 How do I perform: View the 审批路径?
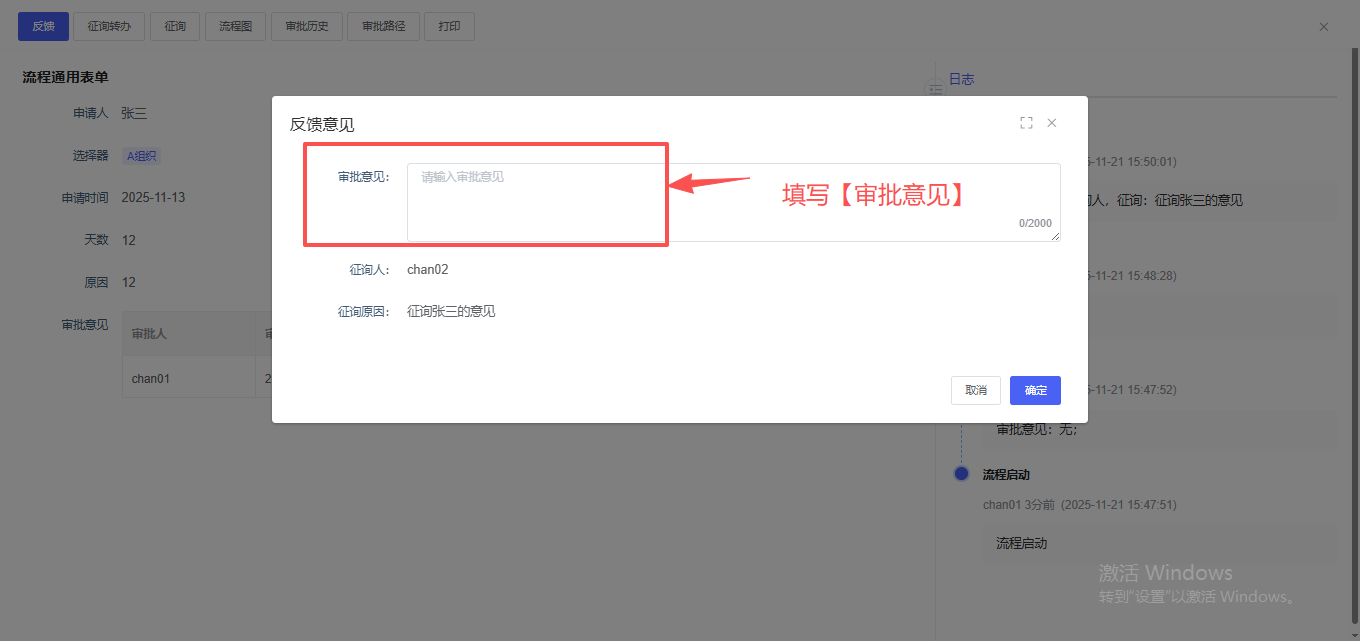tap(383, 27)
